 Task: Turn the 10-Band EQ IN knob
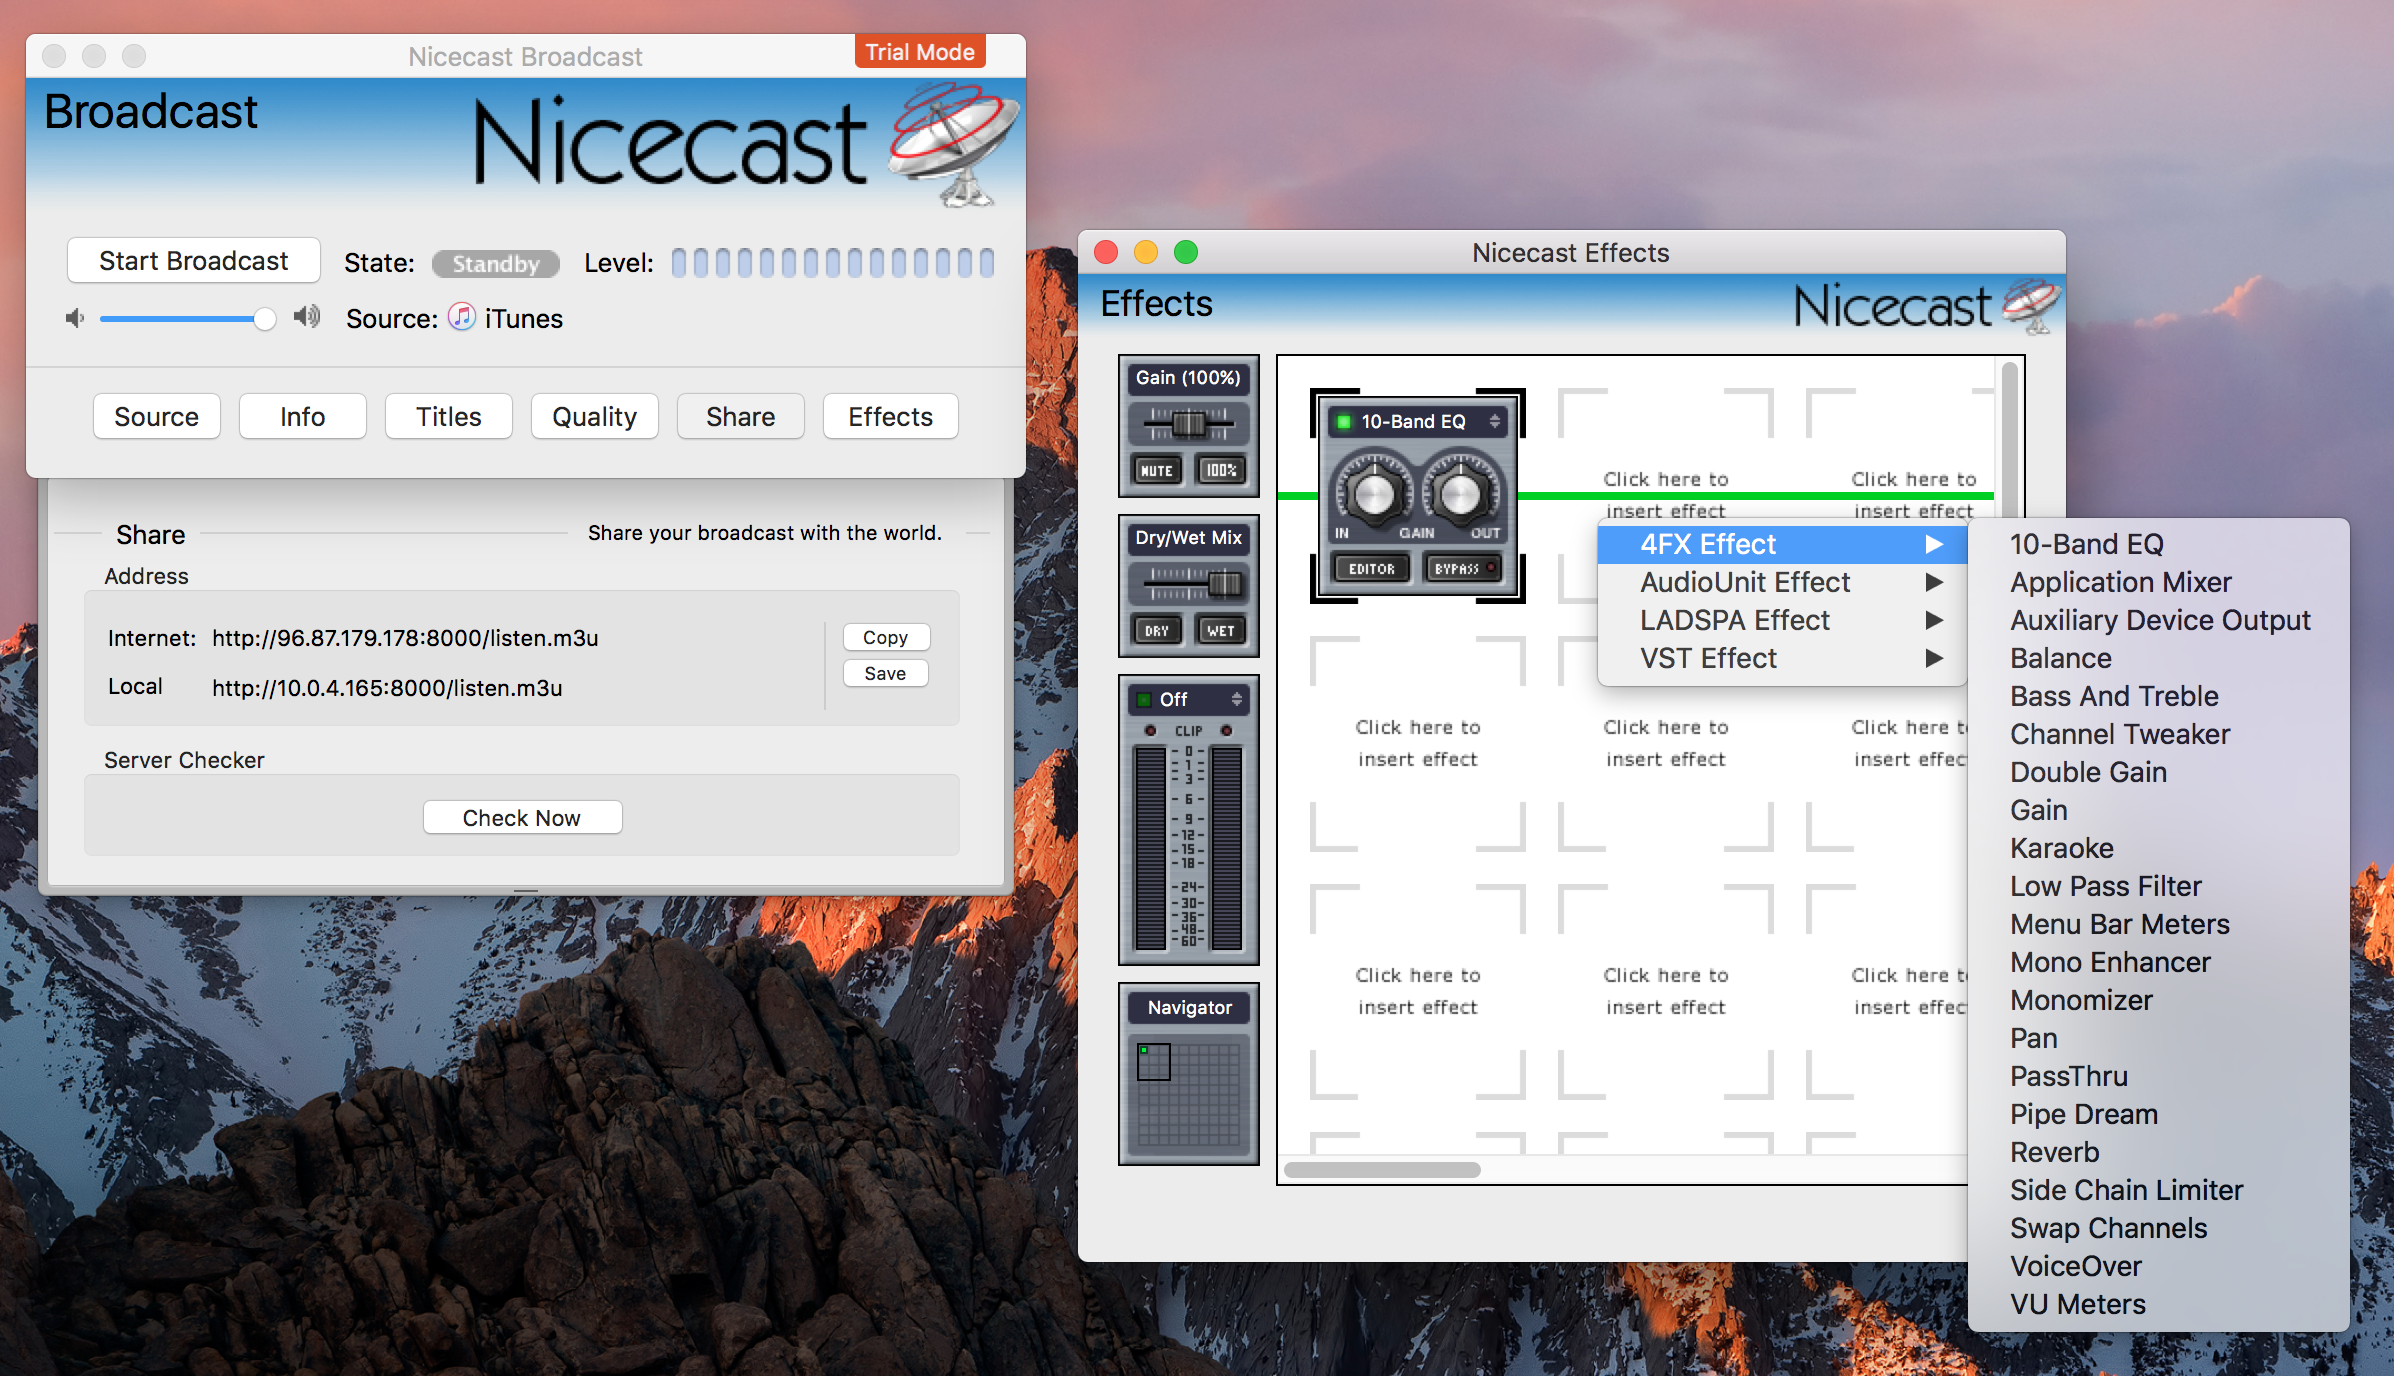[x=1374, y=493]
